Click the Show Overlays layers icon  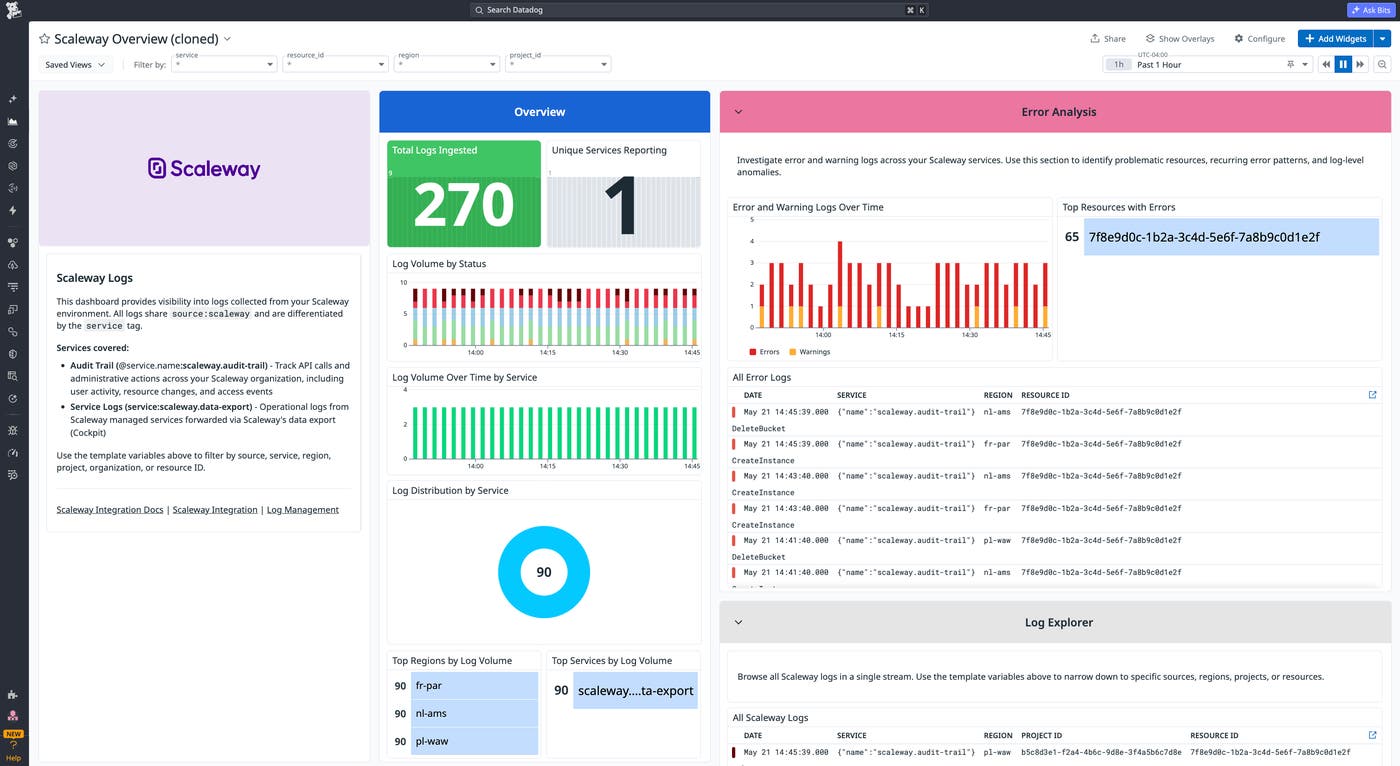[x=1150, y=39]
